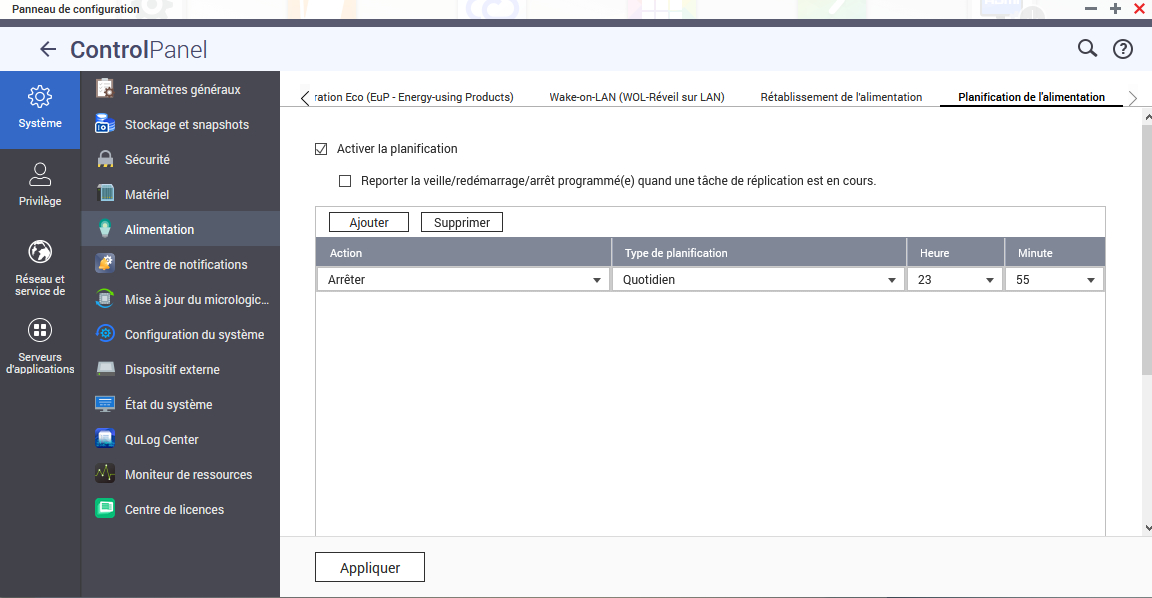Click the Ajouter button
Image resolution: width=1152 pixels, height=598 pixels.
click(x=369, y=223)
